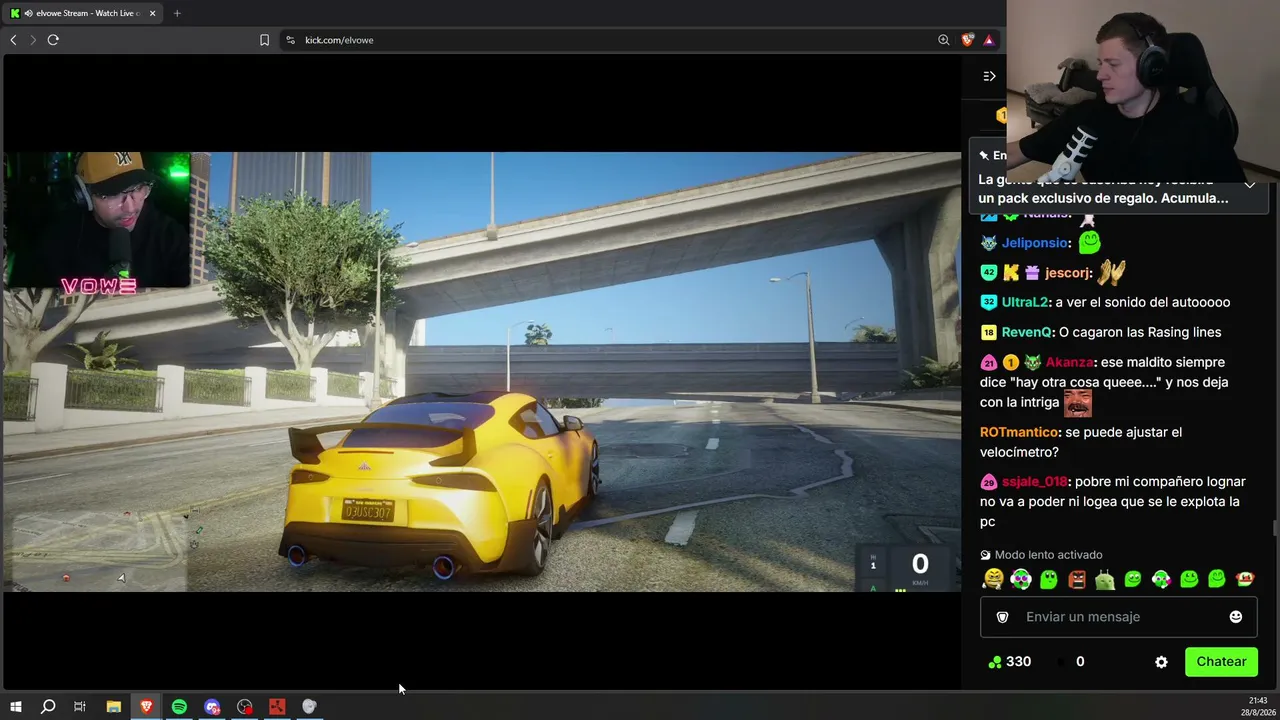Open Jeliponsio's chat profile

pos(1035,243)
